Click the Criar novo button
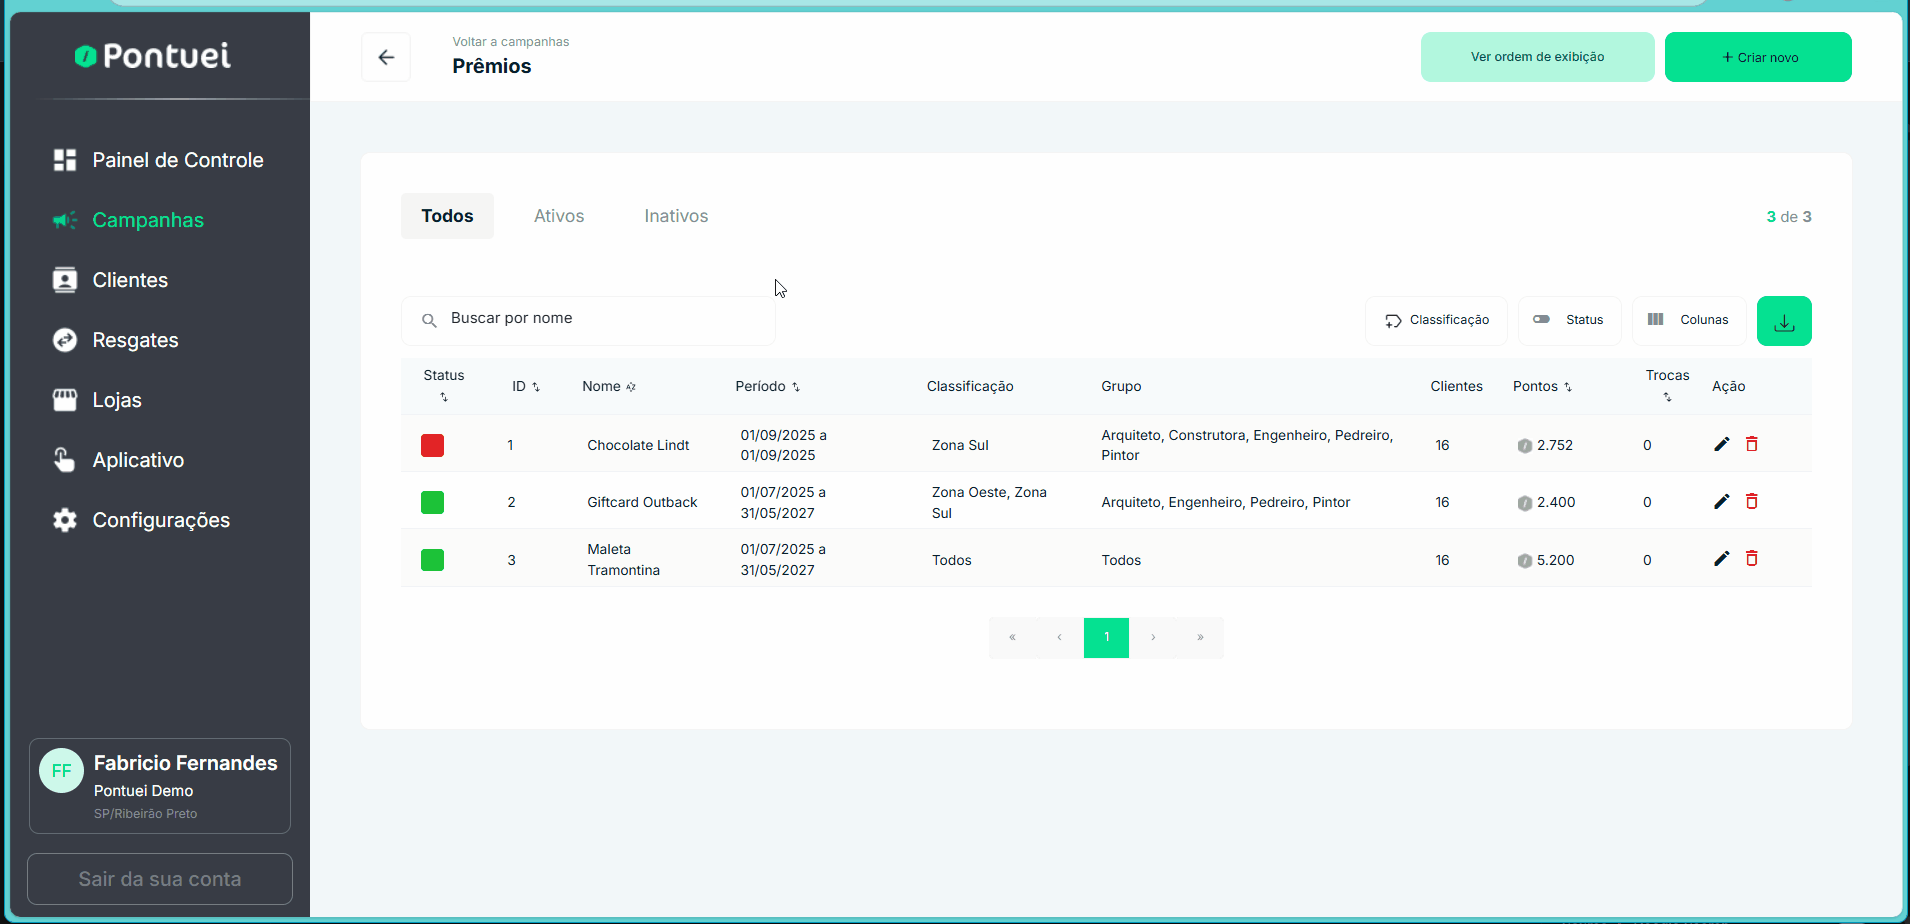The image size is (1910, 924). tap(1757, 57)
